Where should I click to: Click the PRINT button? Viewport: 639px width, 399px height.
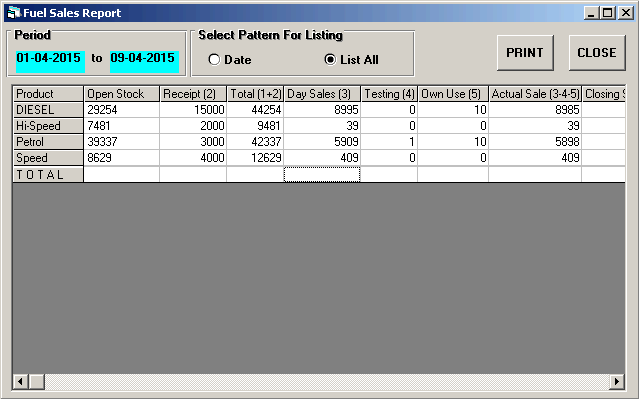click(525, 53)
